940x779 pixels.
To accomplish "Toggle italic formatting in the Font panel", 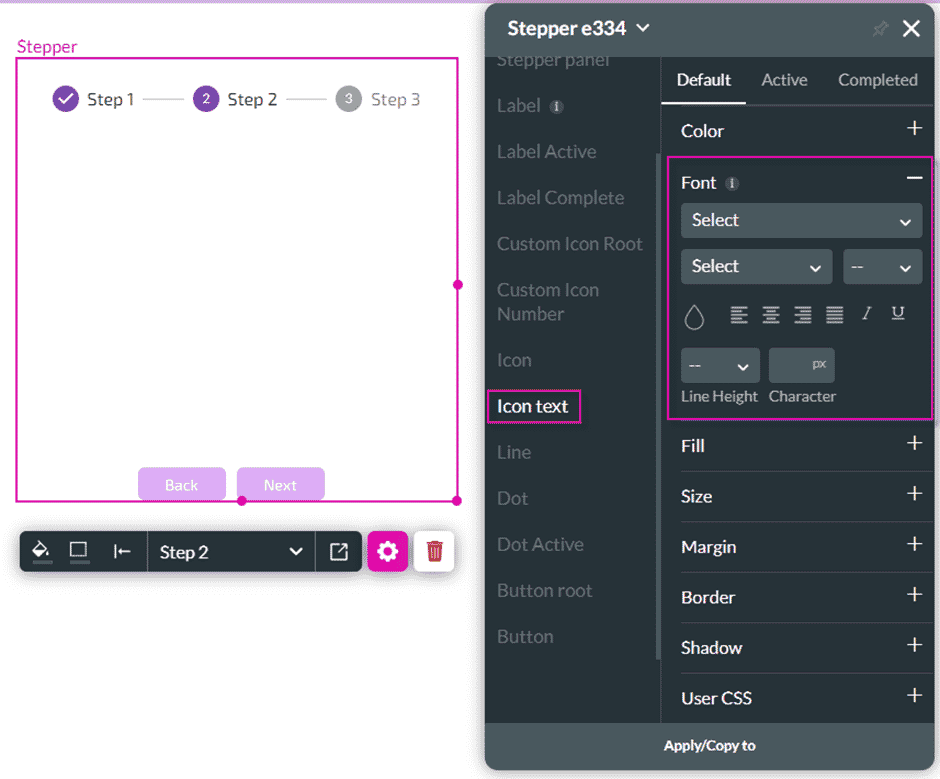I will coord(866,314).
